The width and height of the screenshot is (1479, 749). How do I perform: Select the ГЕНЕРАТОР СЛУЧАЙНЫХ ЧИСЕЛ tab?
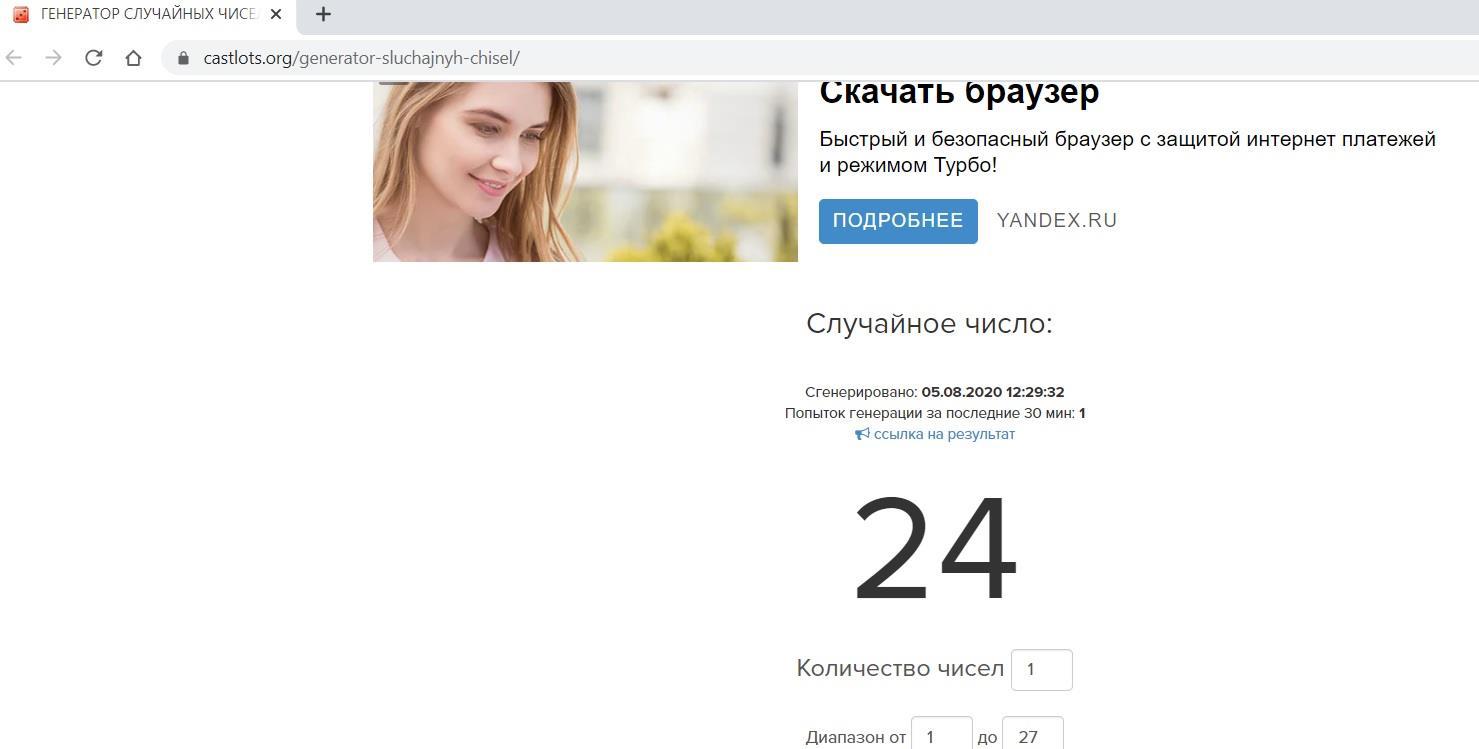pyautogui.click(x=148, y=14)
